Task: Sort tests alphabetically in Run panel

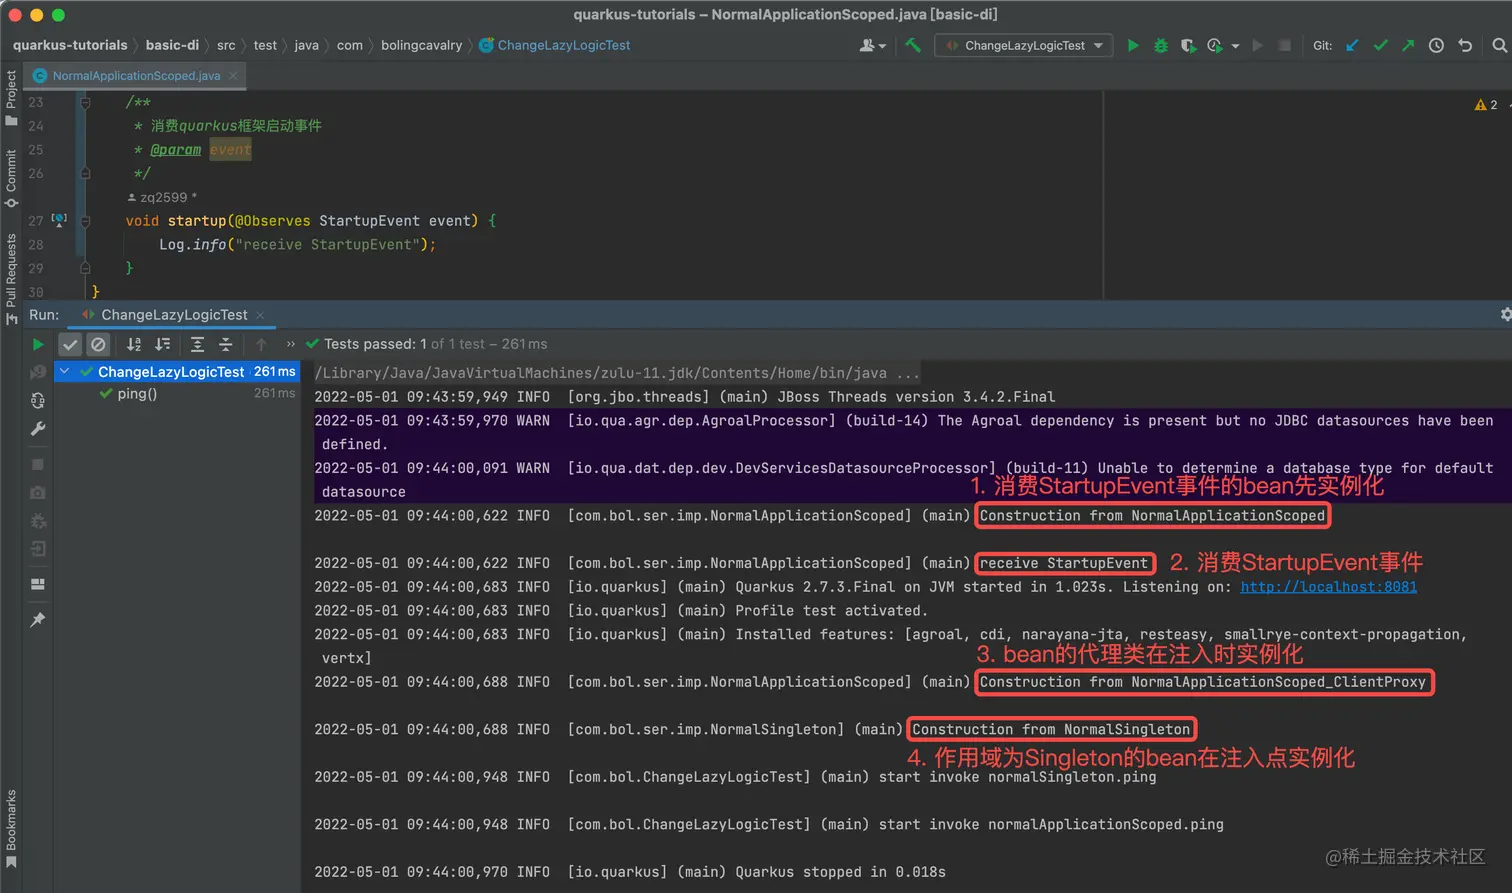Action: point(134,344)
